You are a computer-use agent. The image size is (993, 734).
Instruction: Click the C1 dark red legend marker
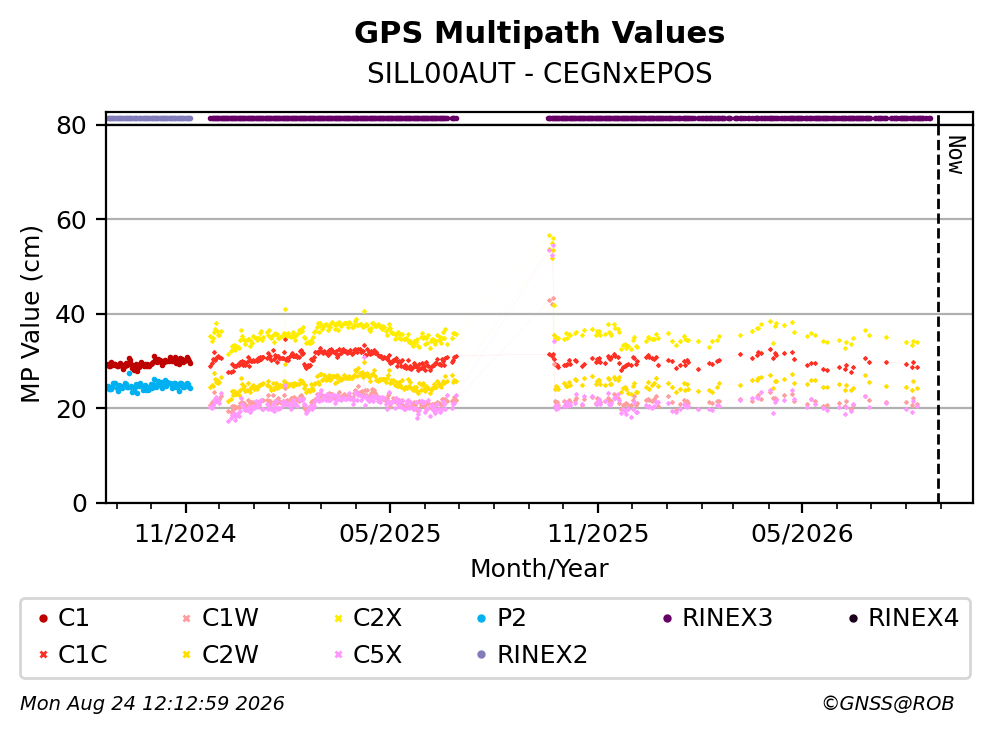tap(43, 619)
